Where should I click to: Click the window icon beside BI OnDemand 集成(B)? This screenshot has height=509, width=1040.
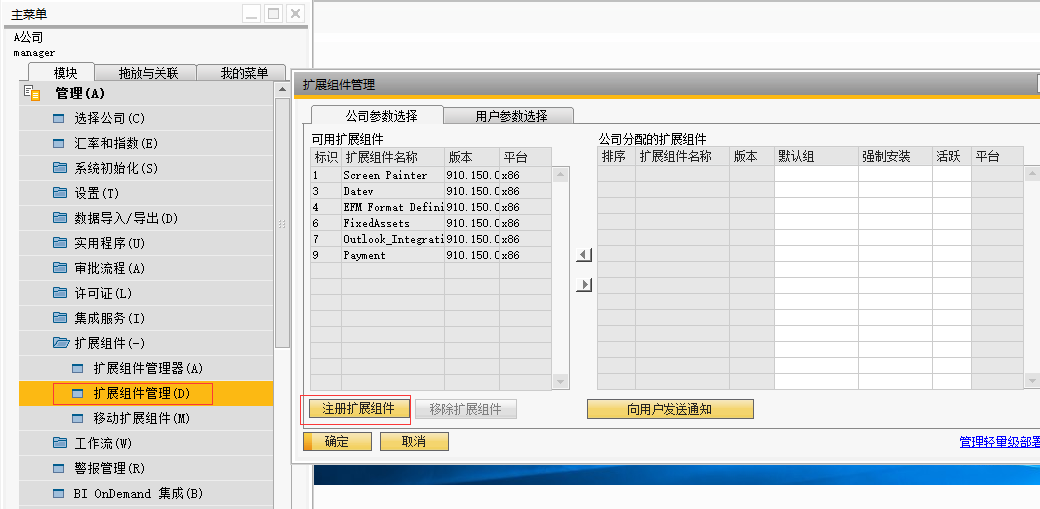point(59,494)
